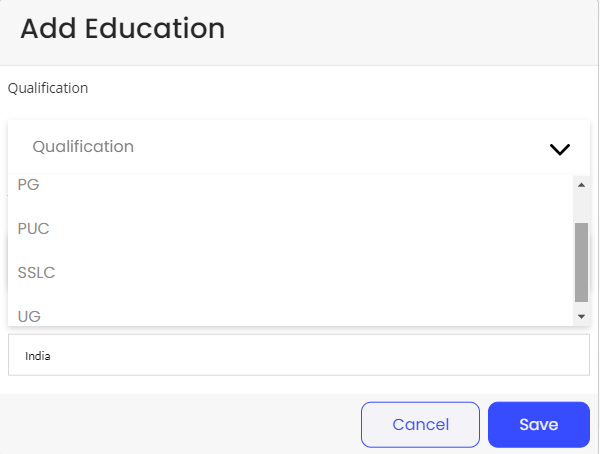Click the scroll-up arrow of the options list

pos(581,184)
